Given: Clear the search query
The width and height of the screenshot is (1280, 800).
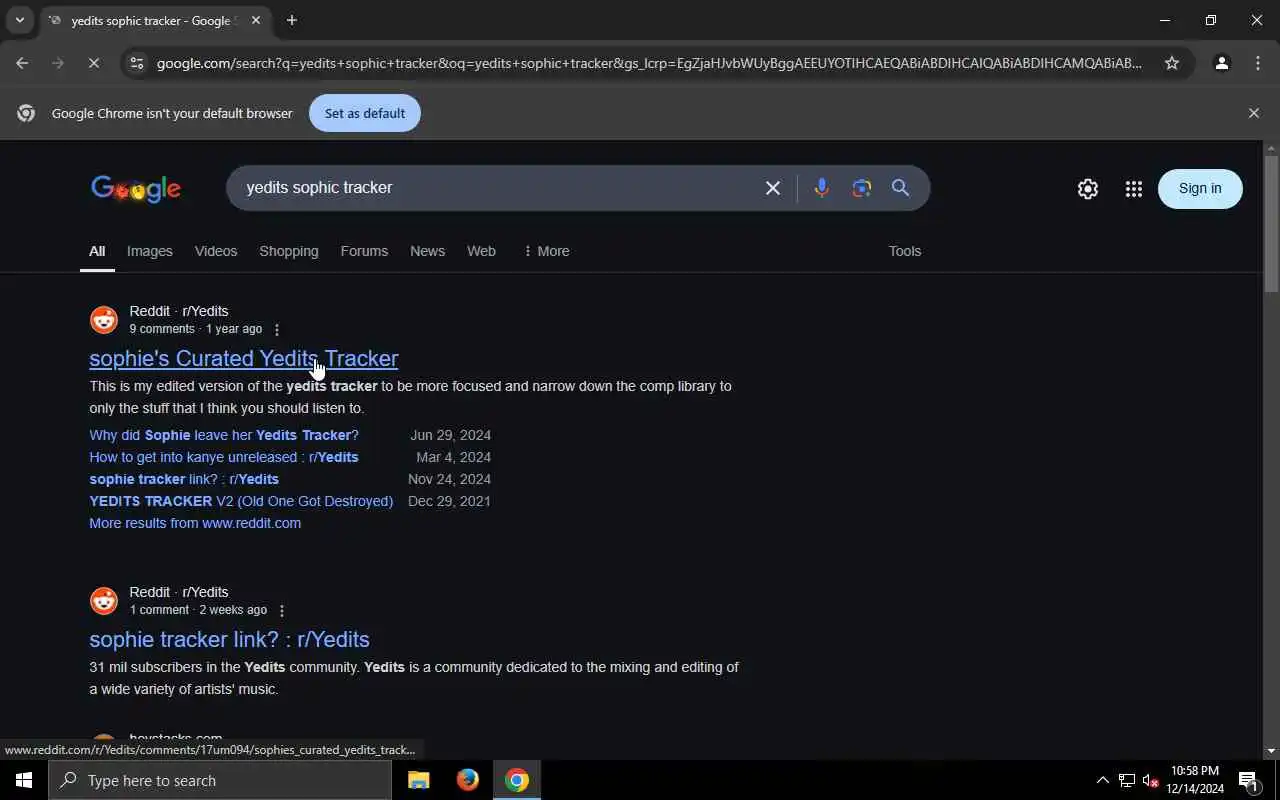Looking at the screenshot, I should pyautogui.click(x=772, y=188).
